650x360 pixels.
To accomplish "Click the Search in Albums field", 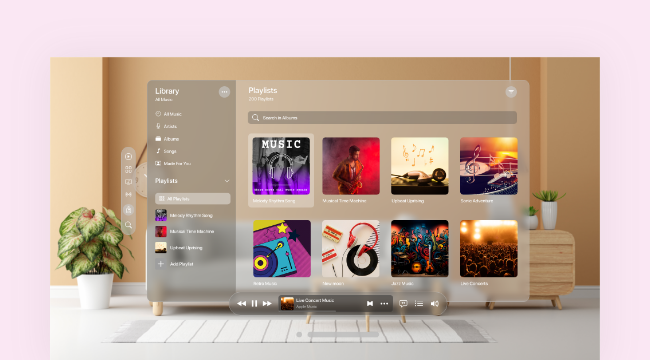I will (382, 117).
